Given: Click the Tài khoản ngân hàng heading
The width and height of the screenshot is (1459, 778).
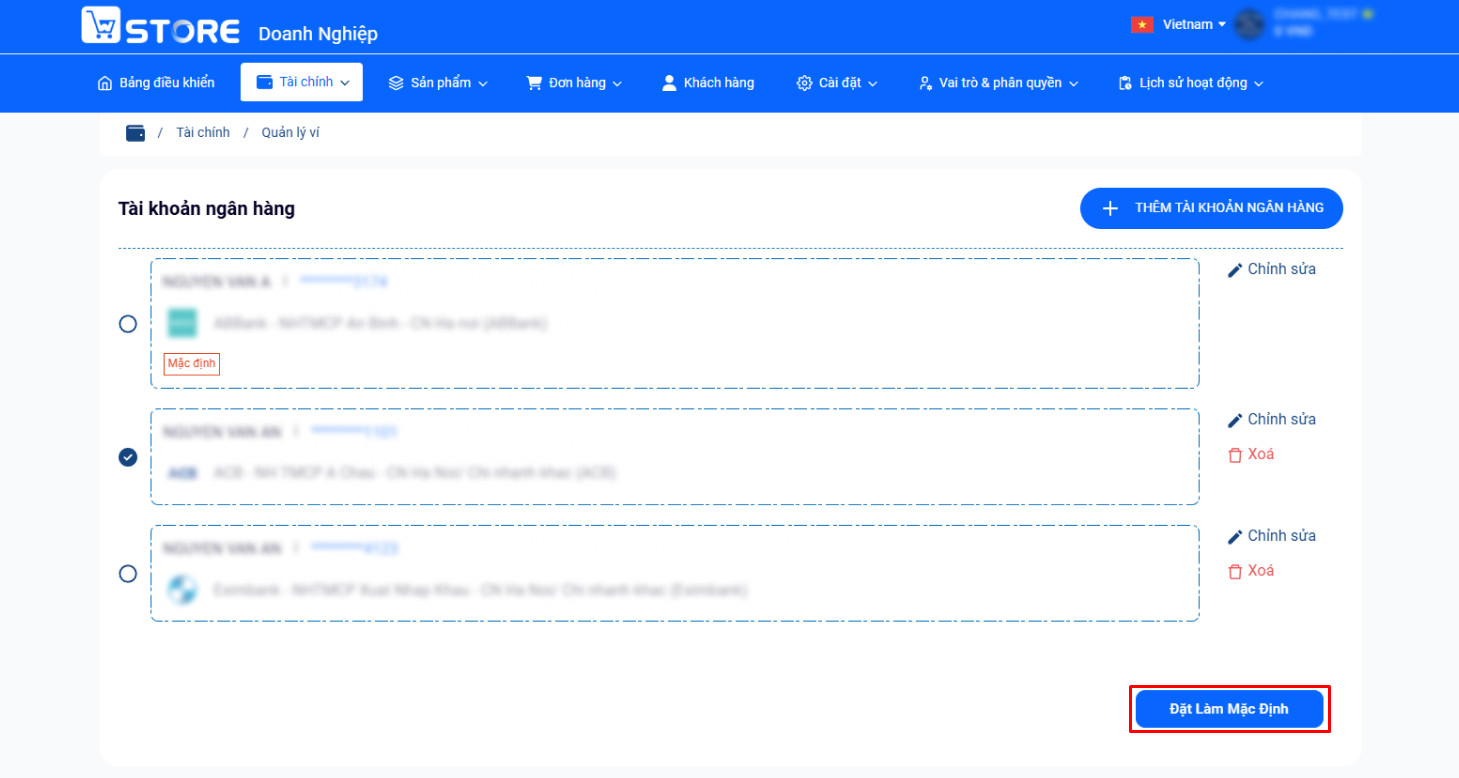Looking at the screenshot, I should pyautogui.click(x=207, y=209).
